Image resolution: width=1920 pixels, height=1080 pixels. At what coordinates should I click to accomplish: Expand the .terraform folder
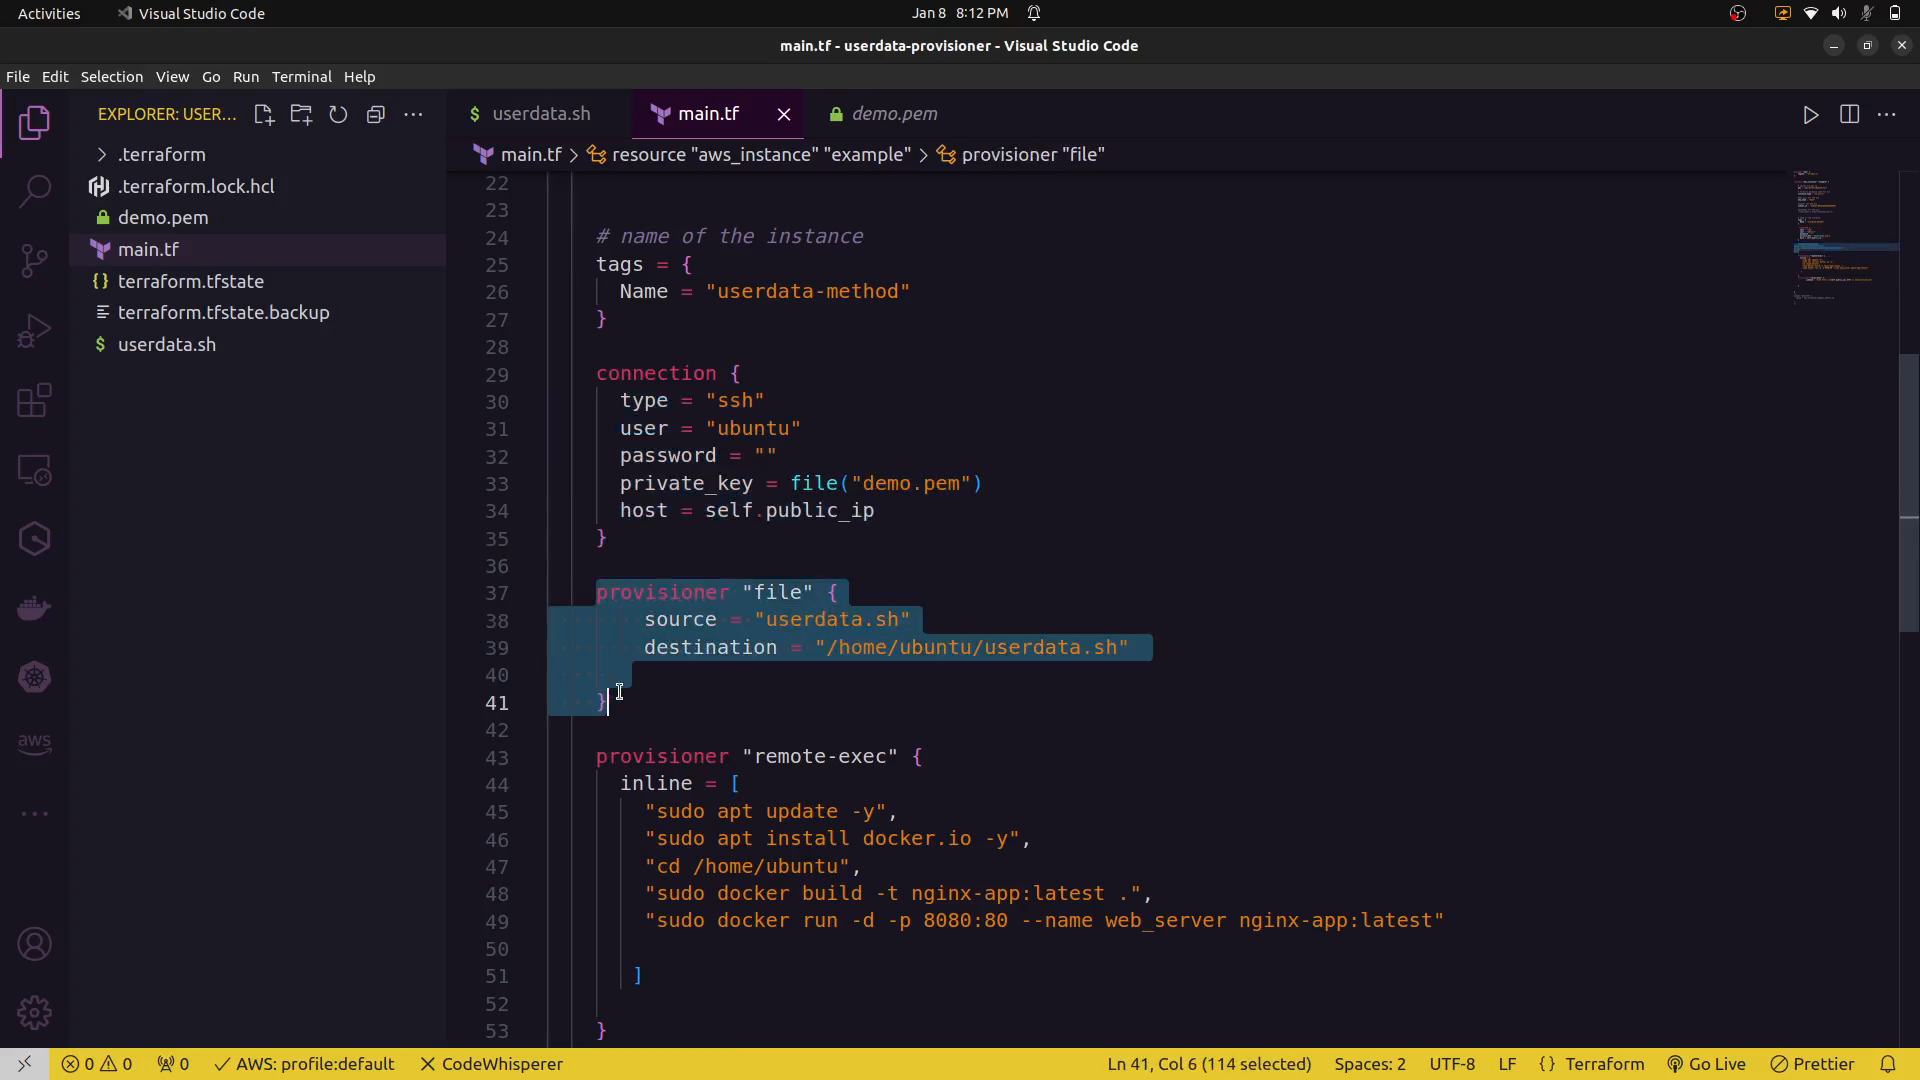click(x=161, y=155)
